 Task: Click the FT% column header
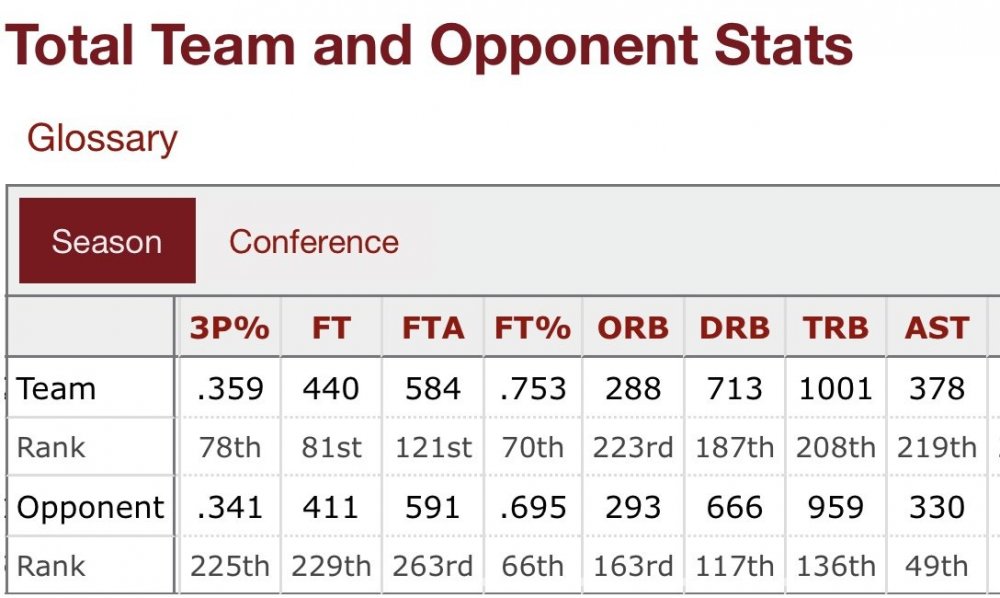pos(533,328)
